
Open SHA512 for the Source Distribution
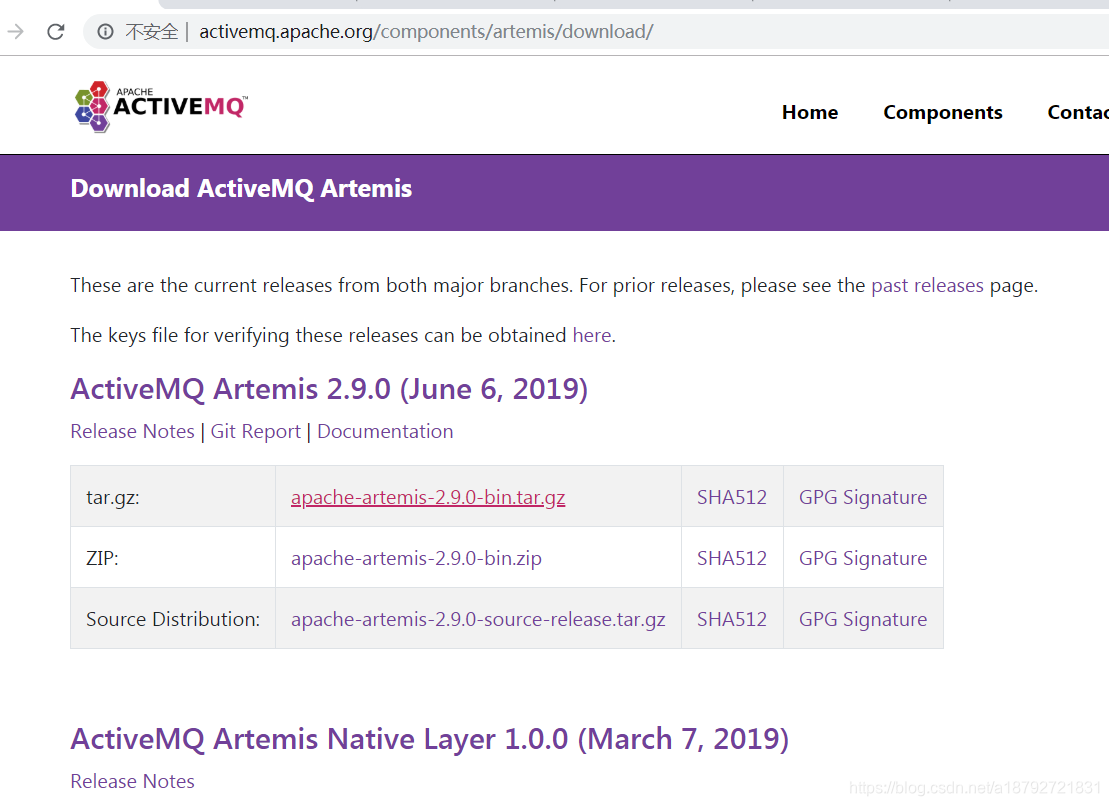732,619
